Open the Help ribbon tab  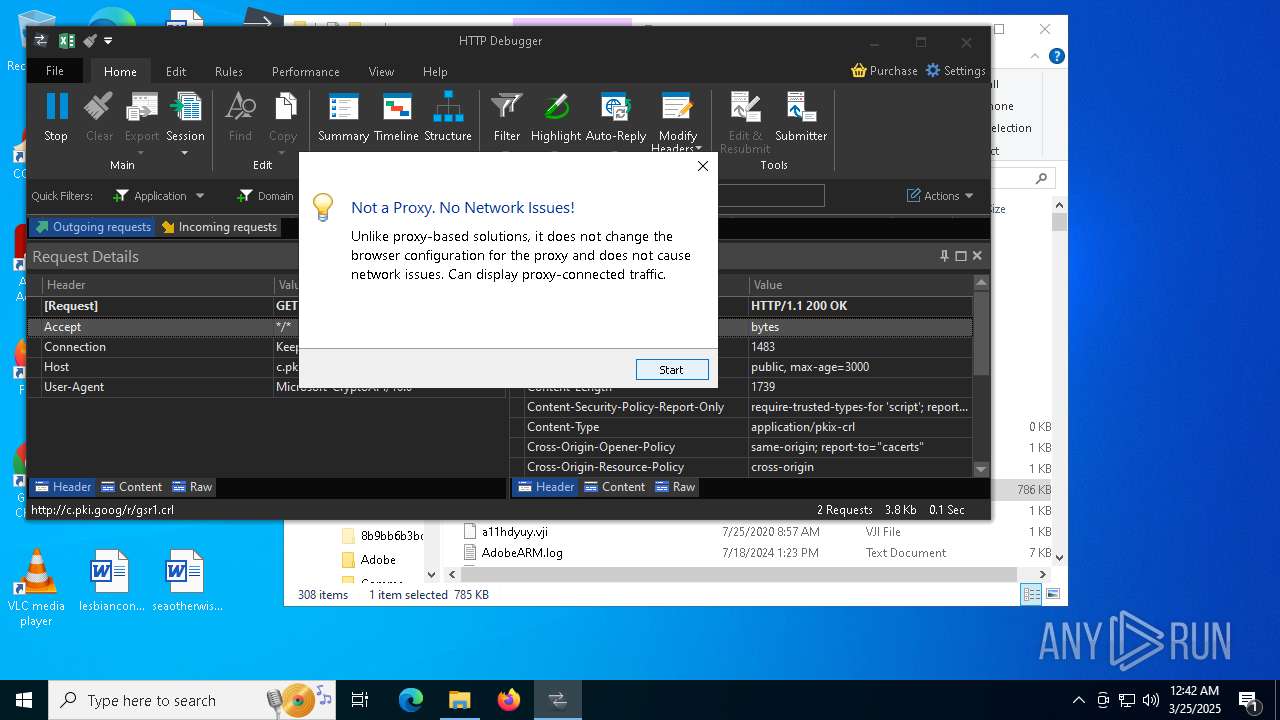435,72
